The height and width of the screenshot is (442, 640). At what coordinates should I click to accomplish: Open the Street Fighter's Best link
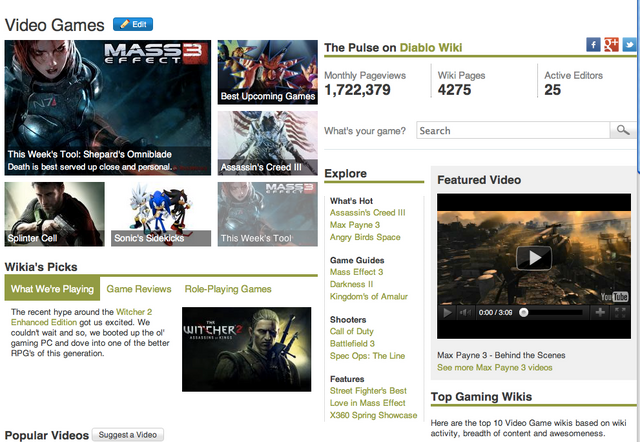pyautogui.click(x=368, y=391)
